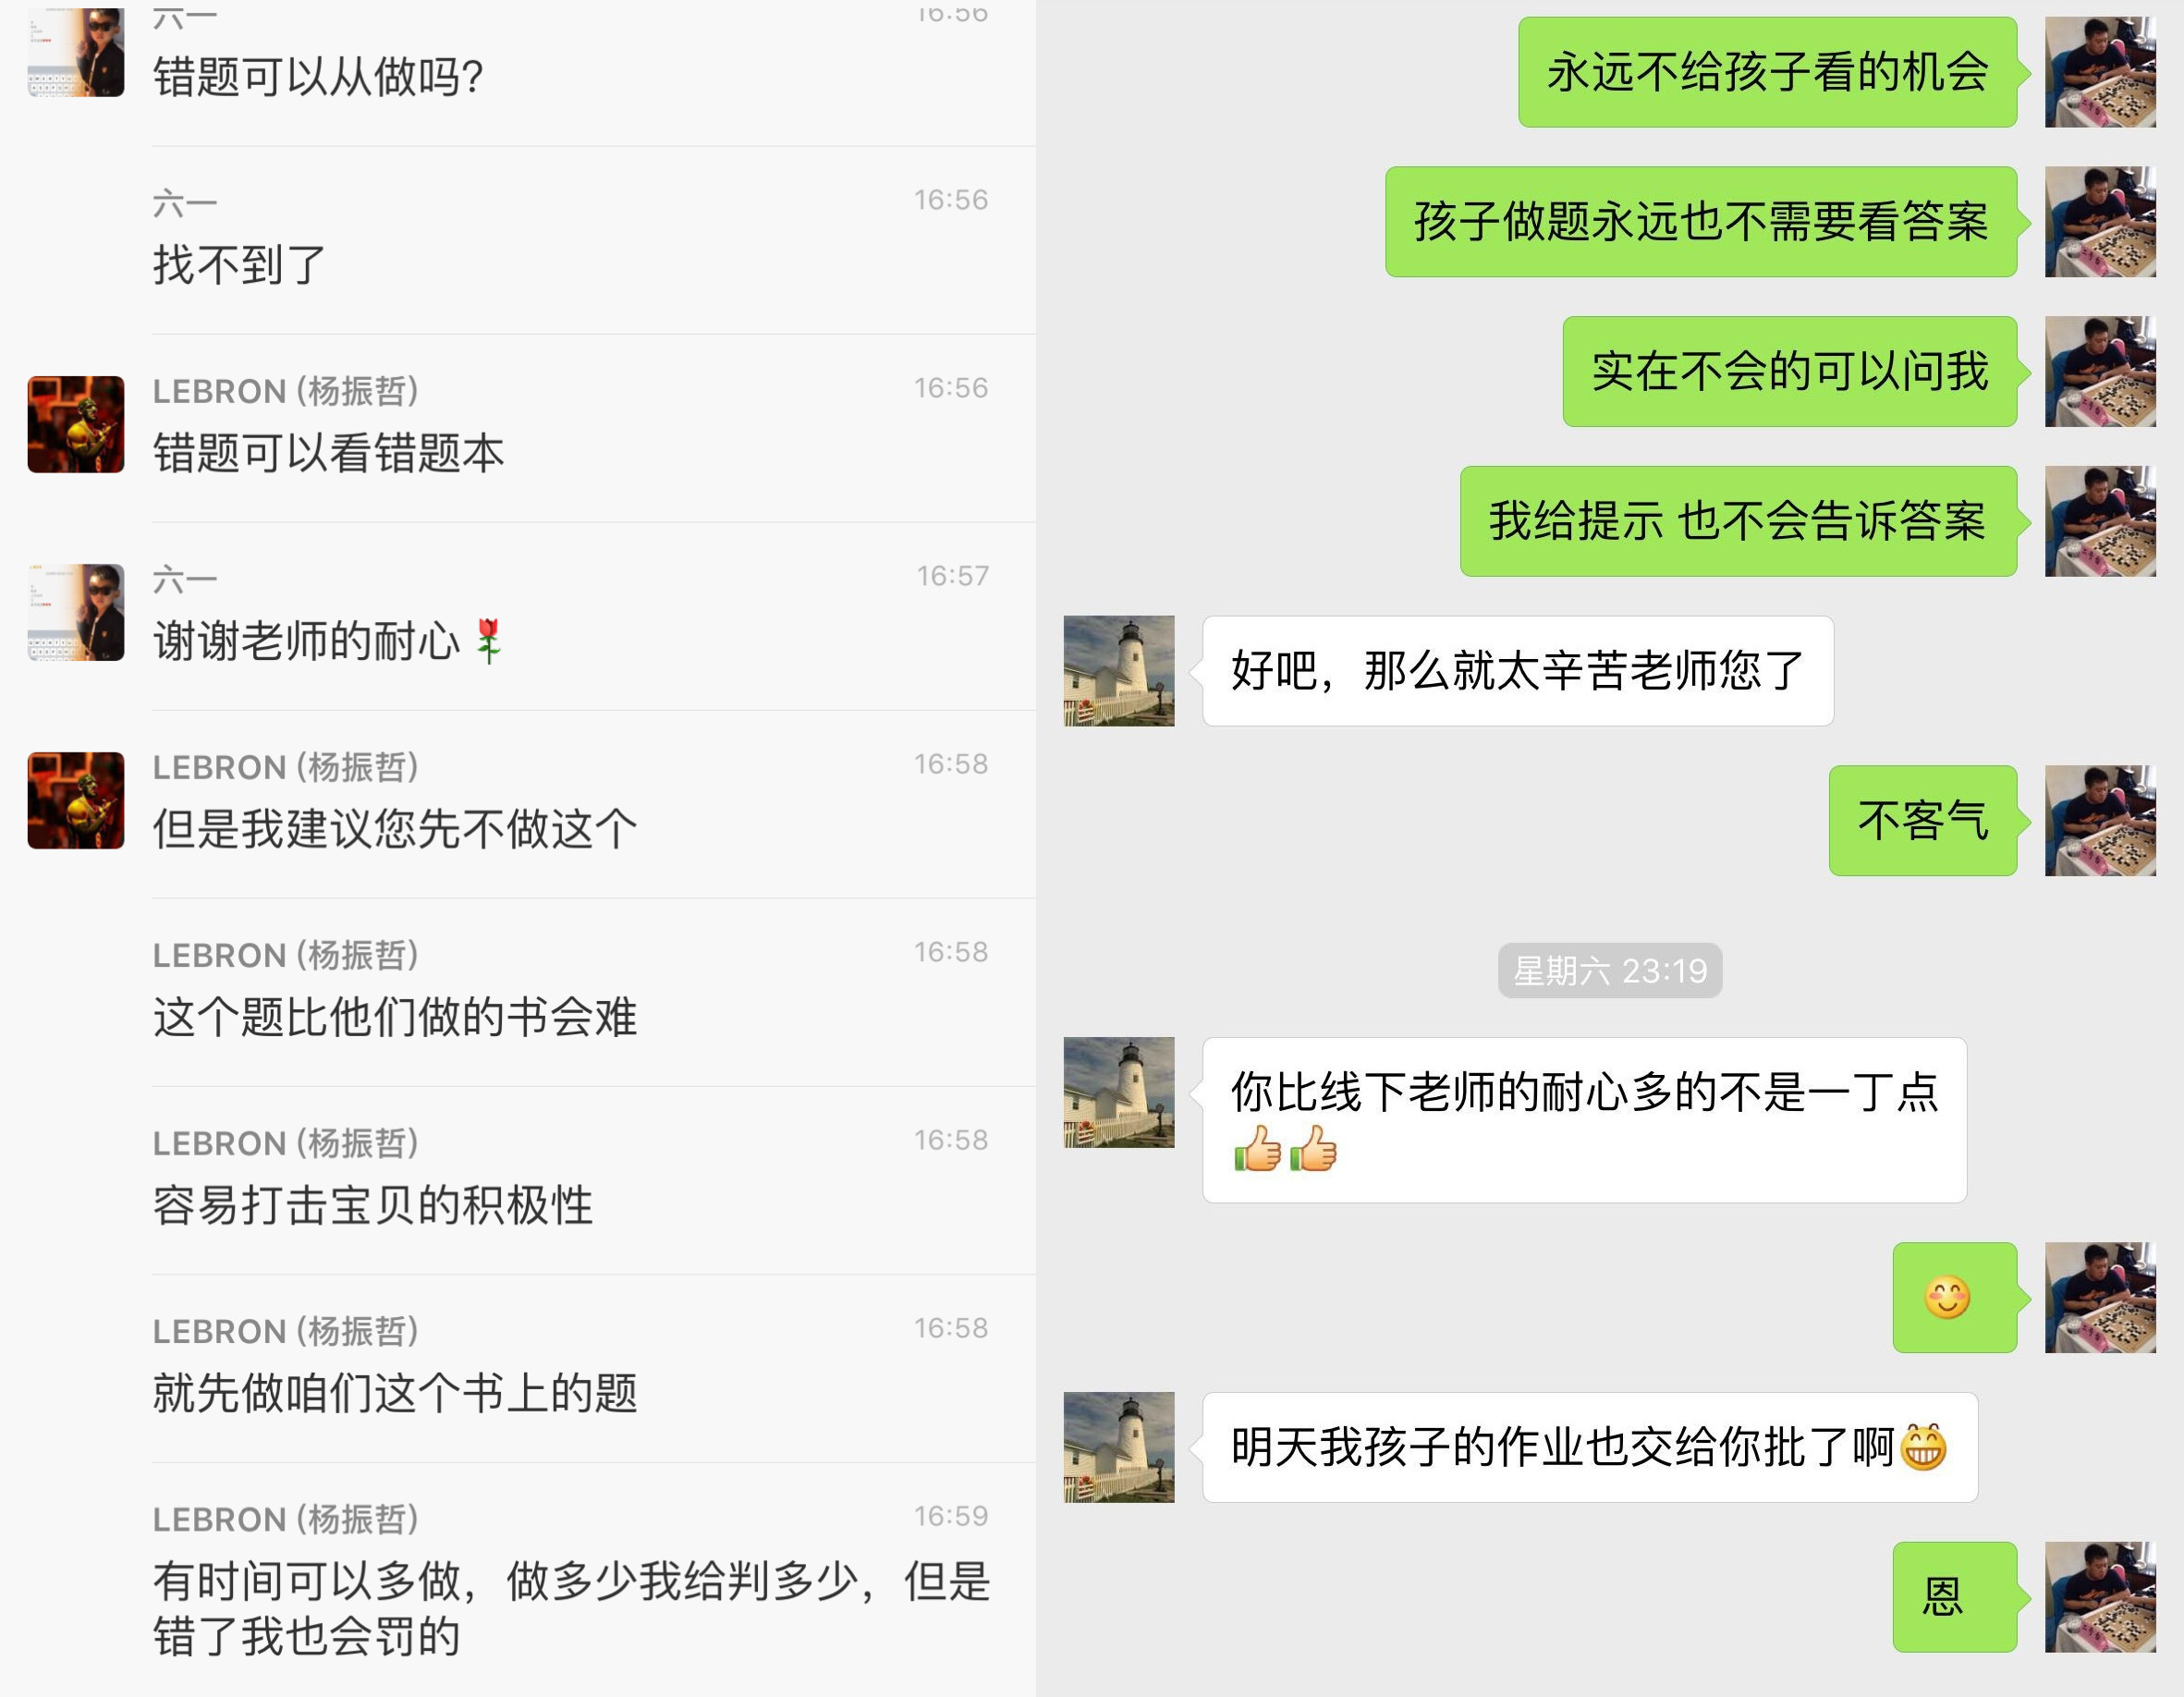
Task: Tap the 恩 reply bubble
Action: tap(1955, 1597)
